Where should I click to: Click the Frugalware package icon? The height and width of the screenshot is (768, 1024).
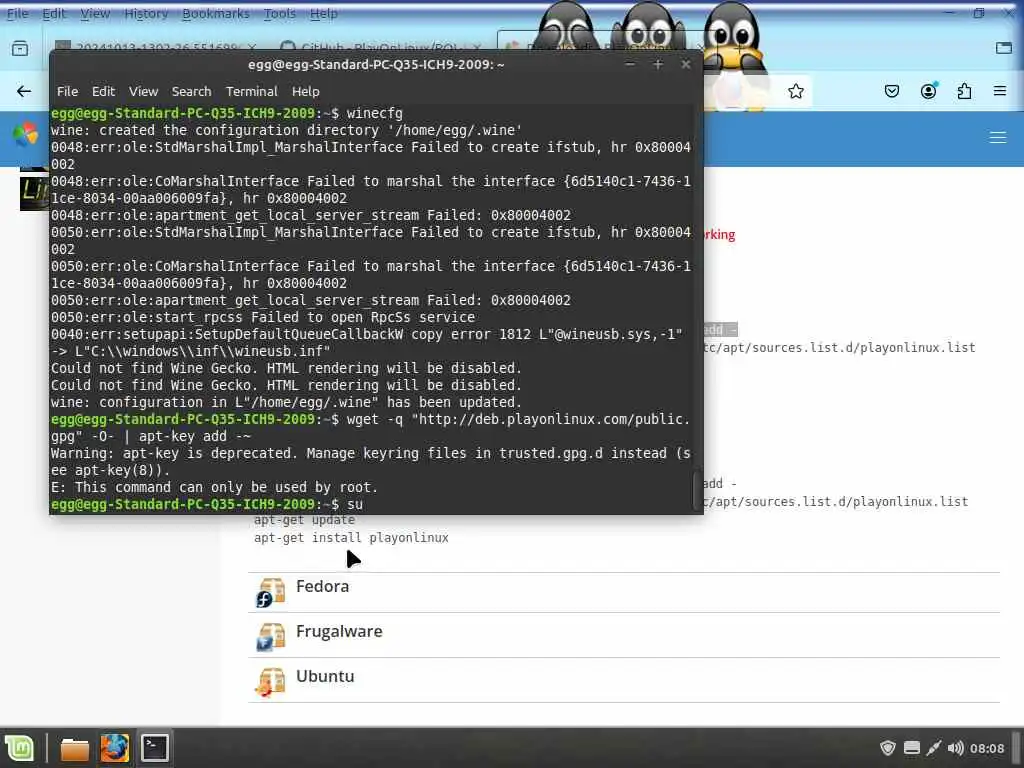pos(270,637)
